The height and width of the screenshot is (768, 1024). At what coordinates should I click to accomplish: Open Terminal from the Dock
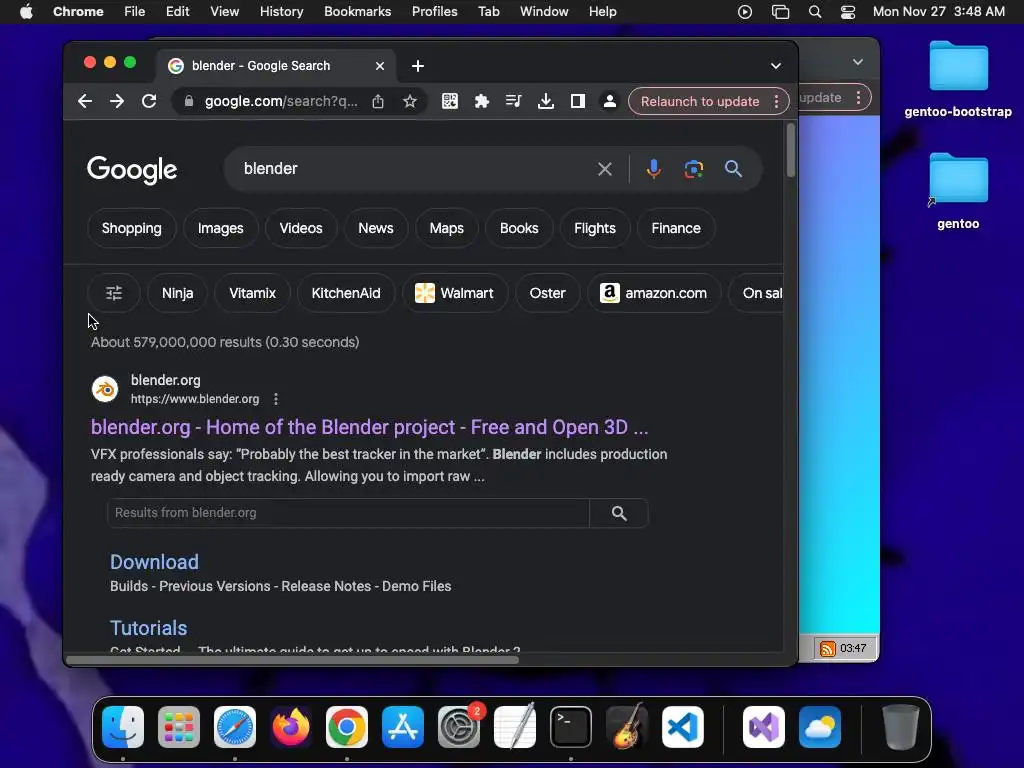point(571,727)
